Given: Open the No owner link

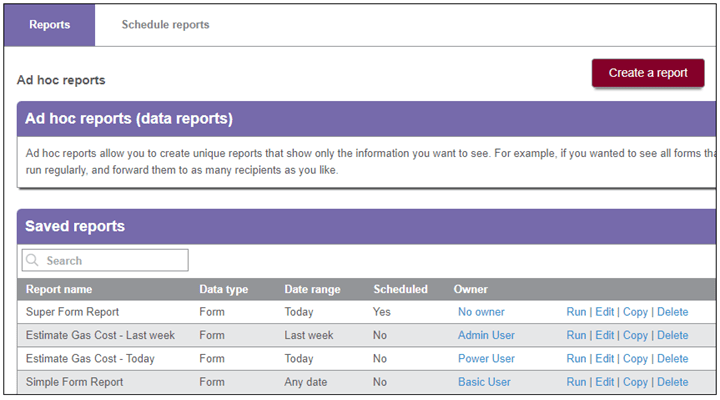Looking at the screenshot, I should pos(481,312).
